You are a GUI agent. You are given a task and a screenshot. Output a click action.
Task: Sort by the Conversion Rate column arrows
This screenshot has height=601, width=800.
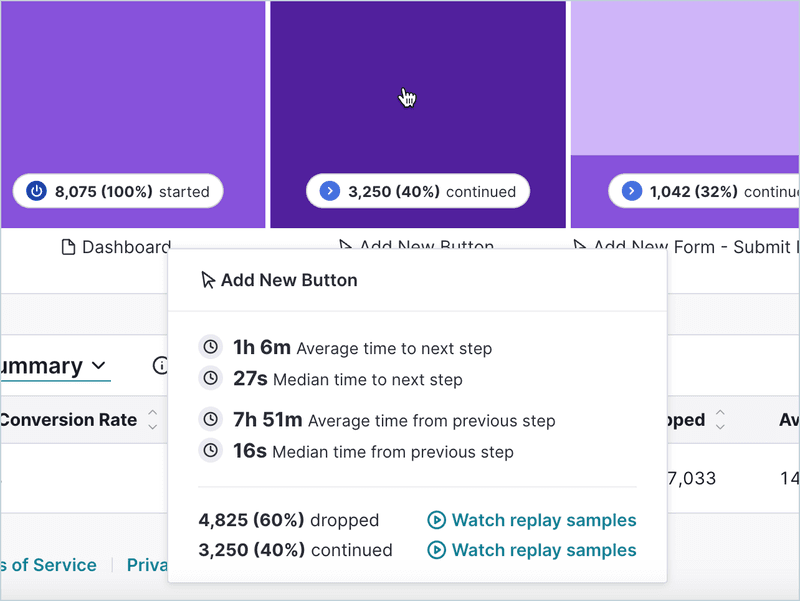coord(153,420)
